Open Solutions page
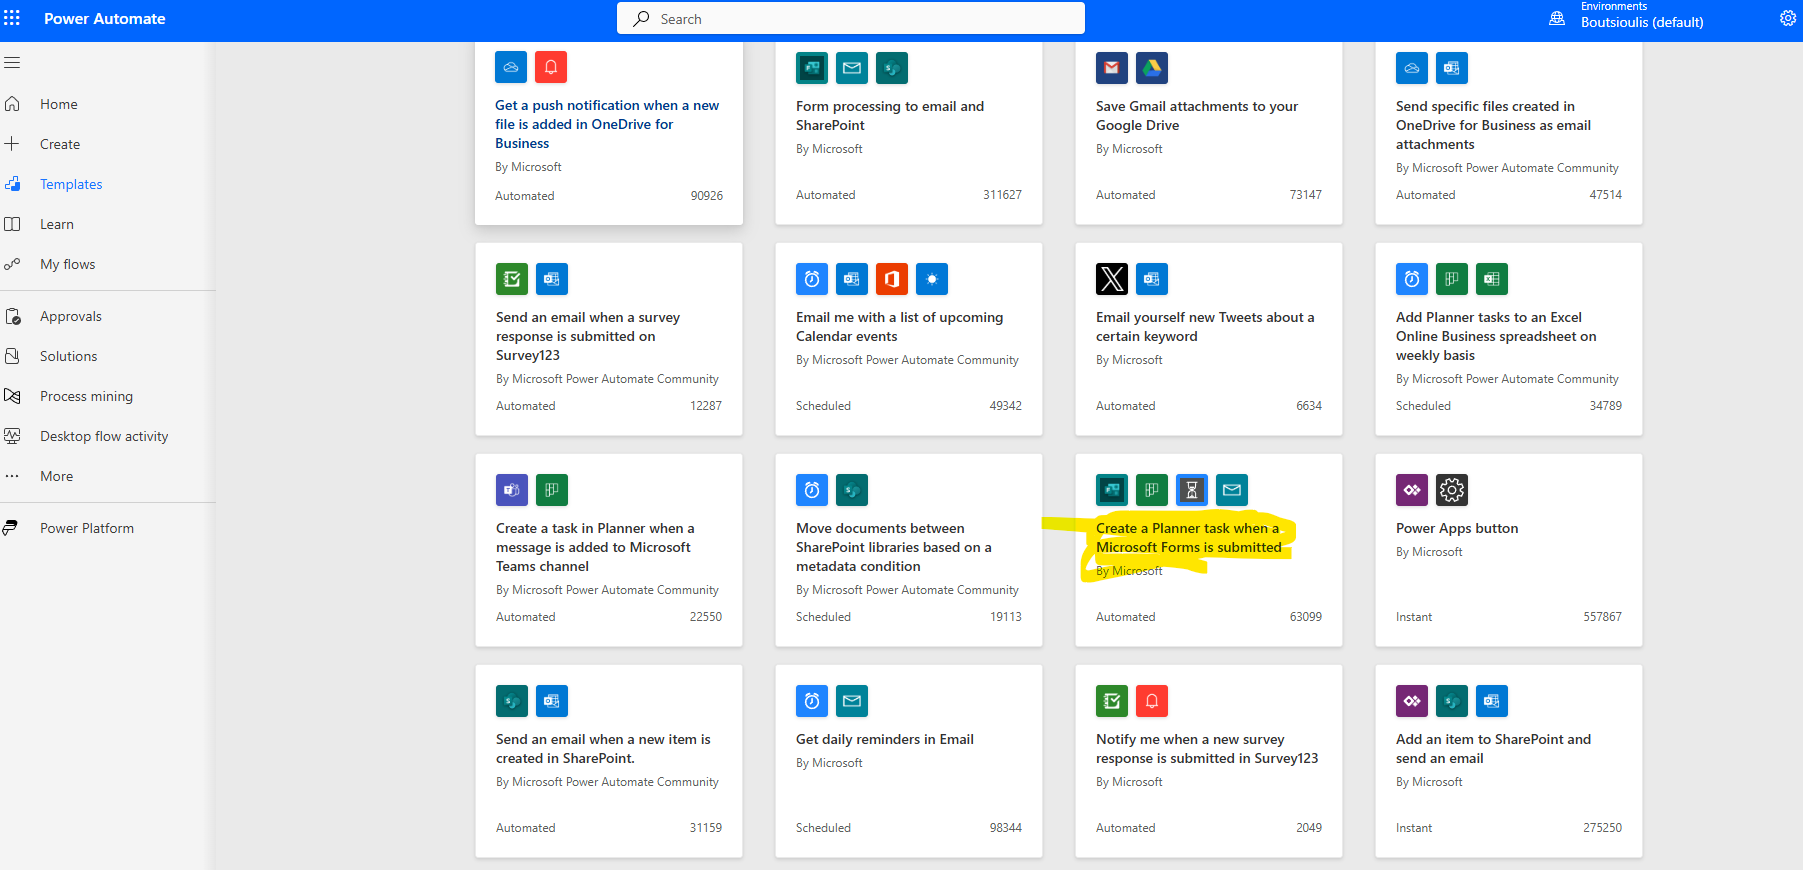Image resolution: width=1803 pixels, height=870 pixels. [x=69, y=356]
